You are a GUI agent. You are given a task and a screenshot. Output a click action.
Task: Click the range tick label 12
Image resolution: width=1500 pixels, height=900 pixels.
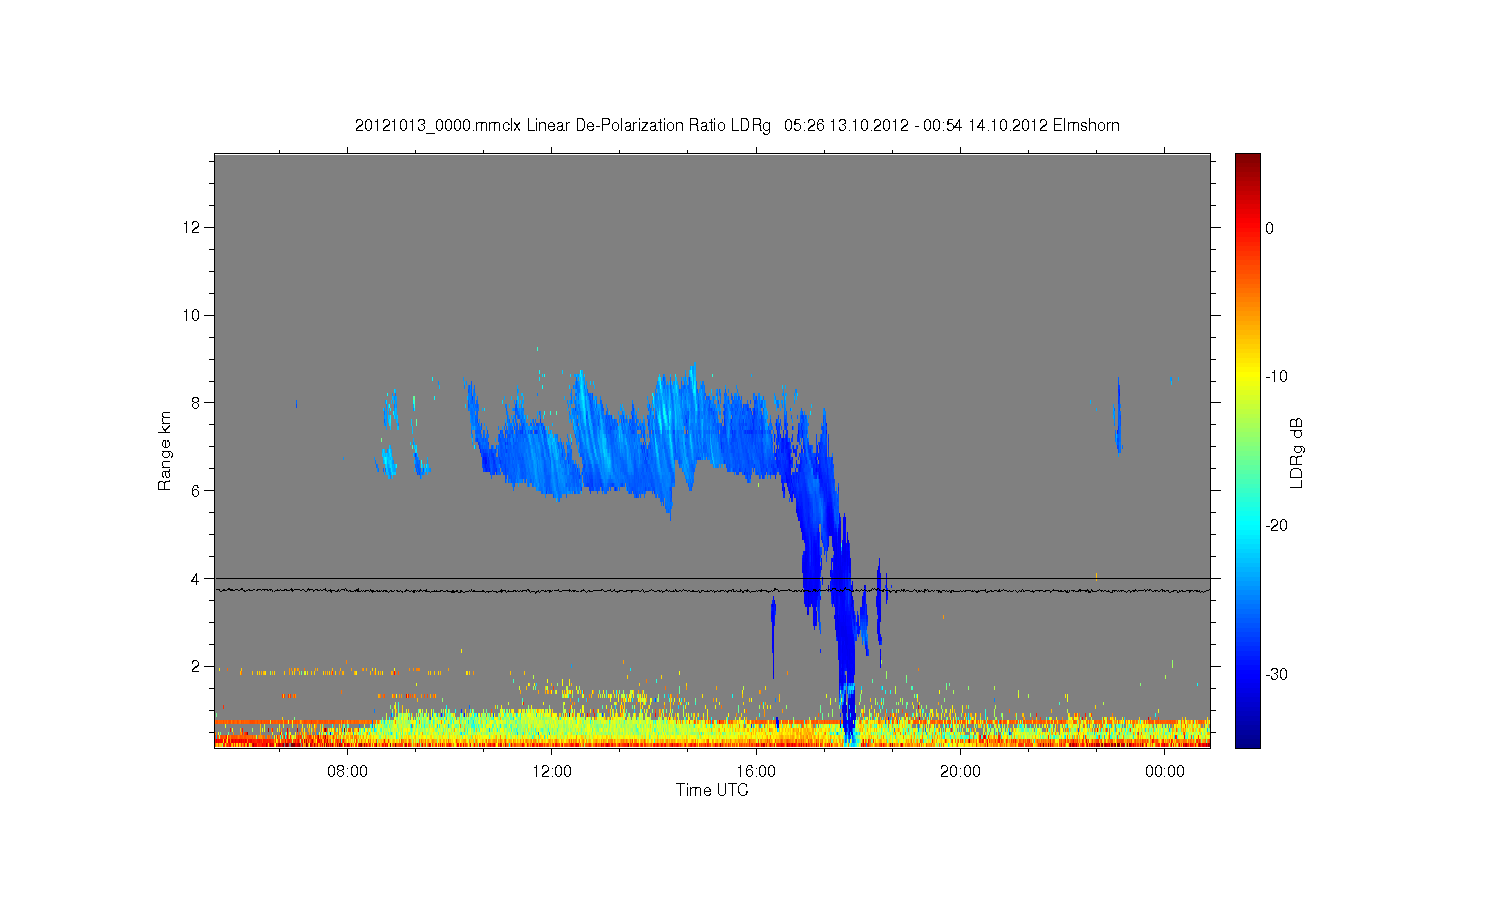193,227
